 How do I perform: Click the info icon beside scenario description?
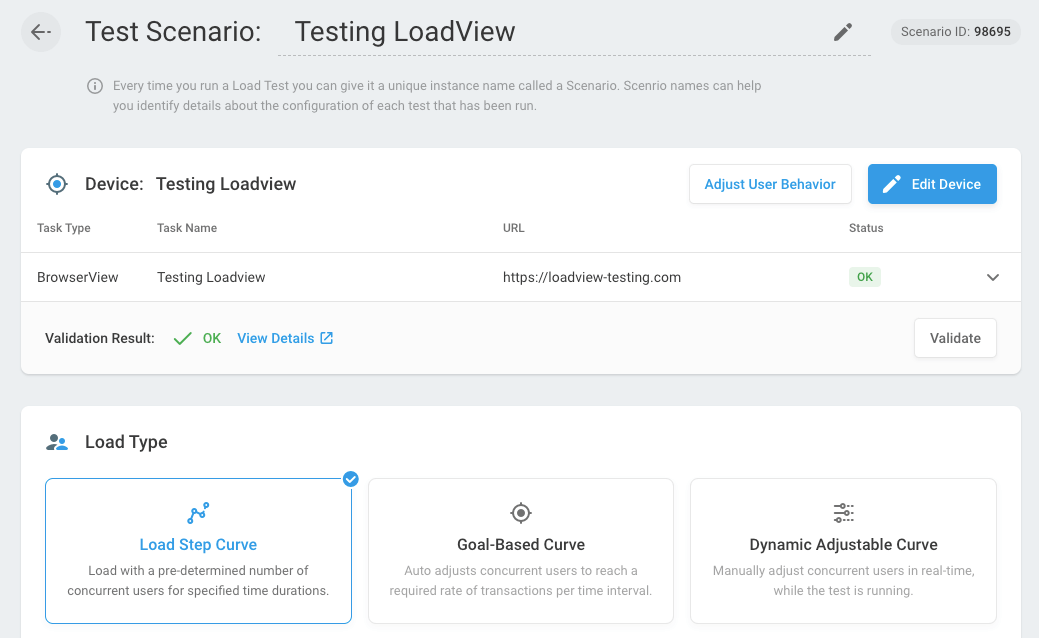[95, 86]
